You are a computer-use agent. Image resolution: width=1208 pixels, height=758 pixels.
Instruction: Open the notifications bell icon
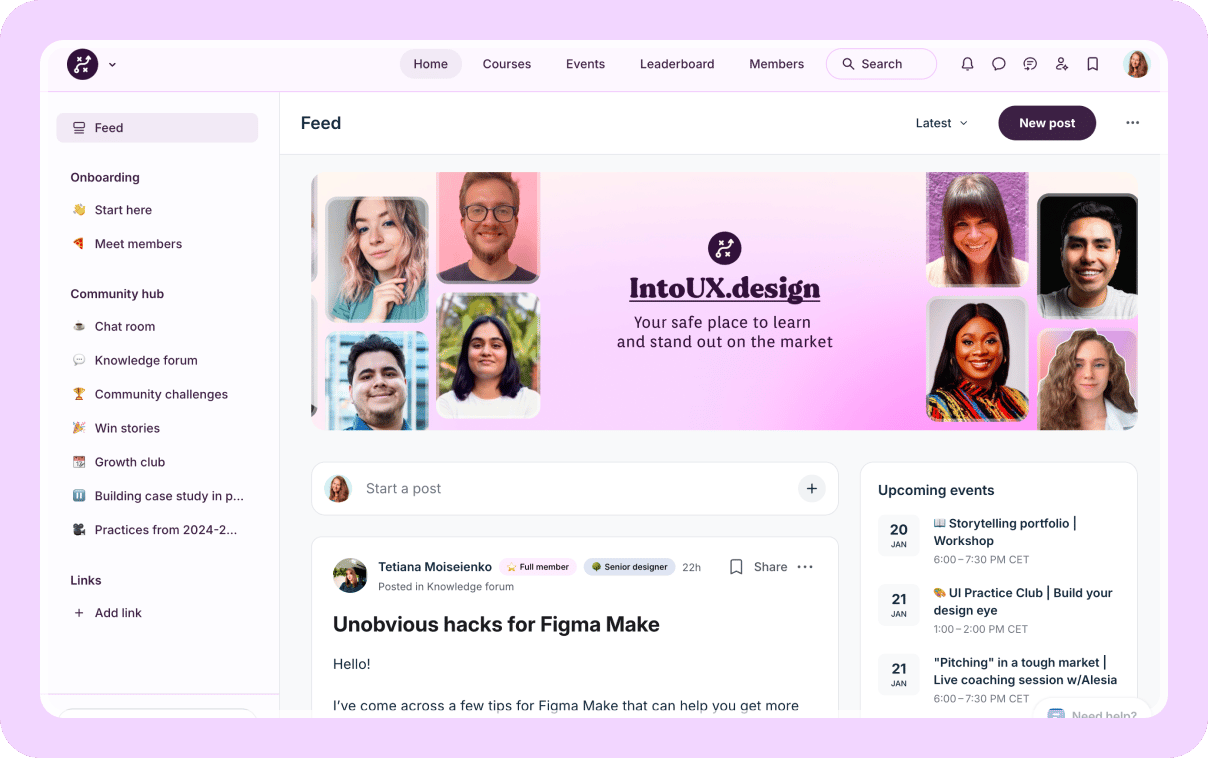[967, 64]
